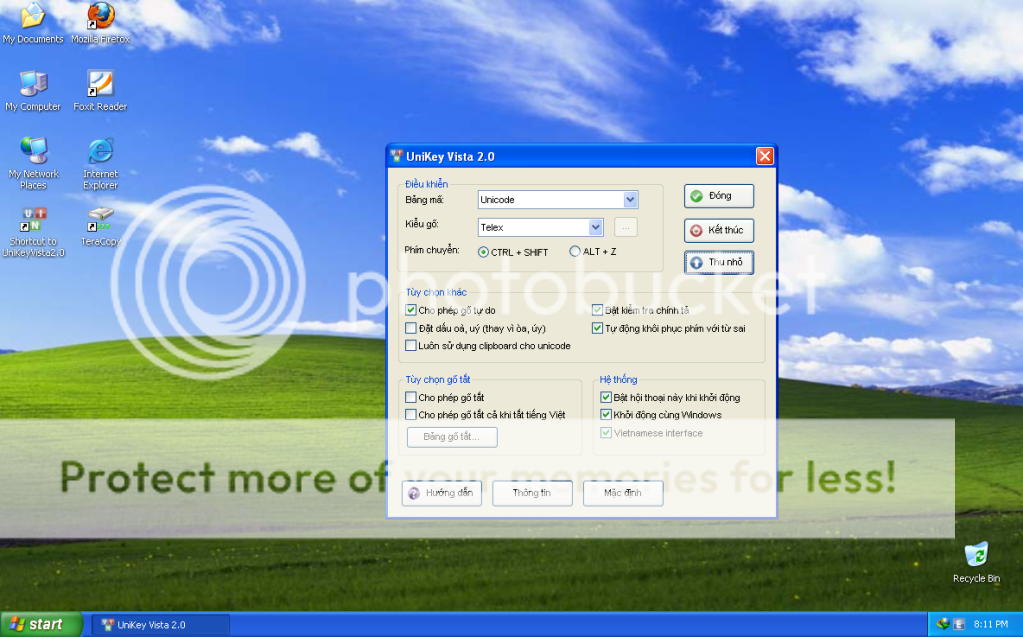Click the UniKey Vista 2.0 taskbar button

click(160, 625)
